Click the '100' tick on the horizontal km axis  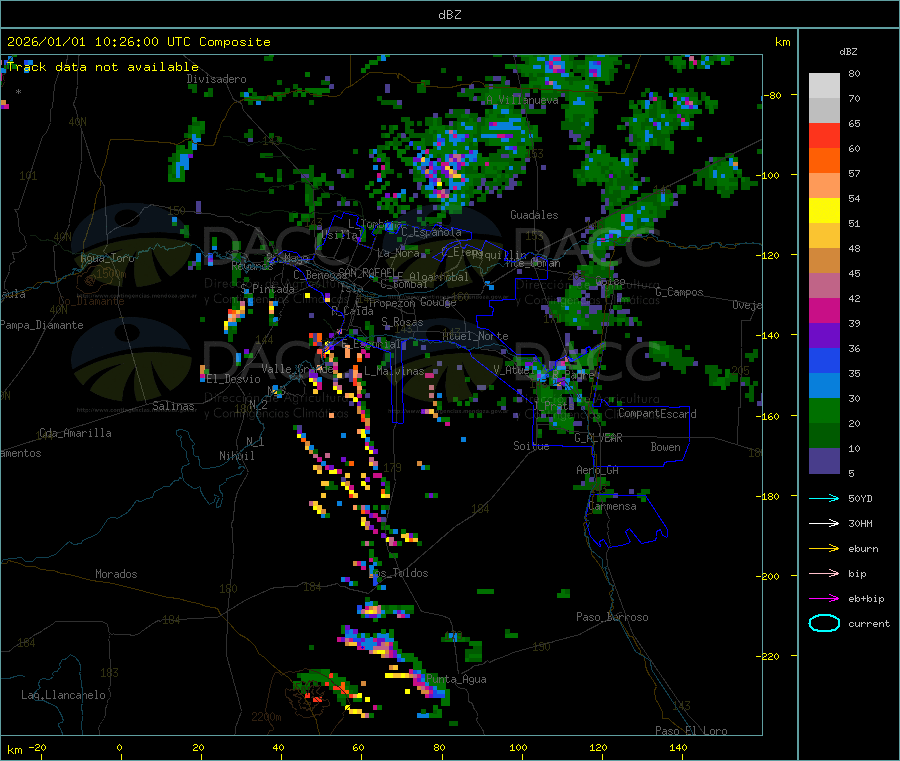pyautogui.click(x=518, y=747)
